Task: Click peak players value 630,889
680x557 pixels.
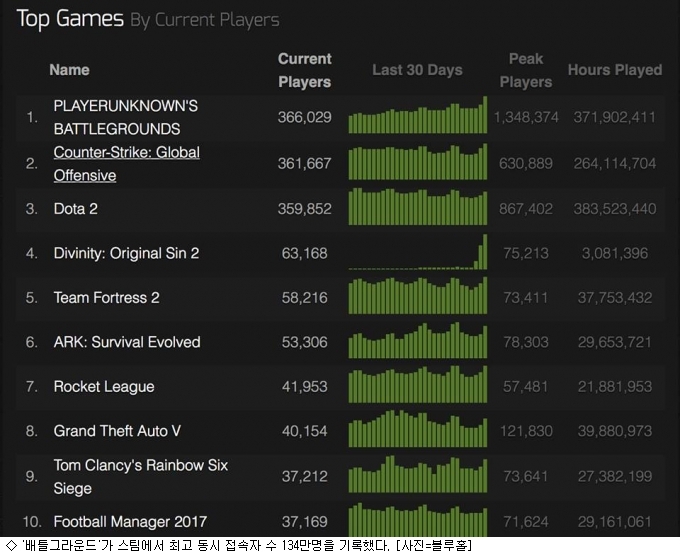Action: click(526, 164)
